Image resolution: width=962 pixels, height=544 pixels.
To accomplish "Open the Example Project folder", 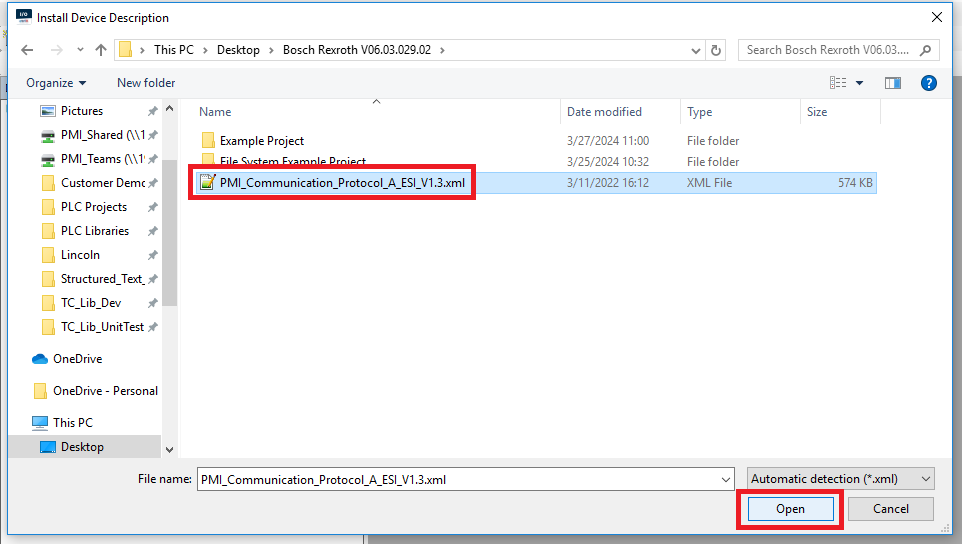I will pos(262,141).
